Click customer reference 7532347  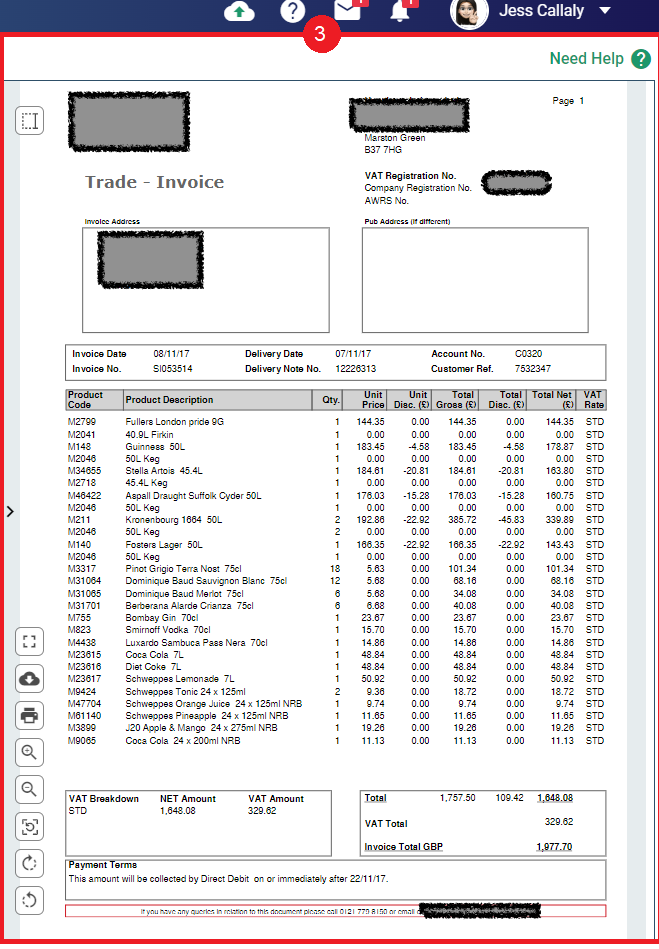pyautogui.click(x=533, y=369)
